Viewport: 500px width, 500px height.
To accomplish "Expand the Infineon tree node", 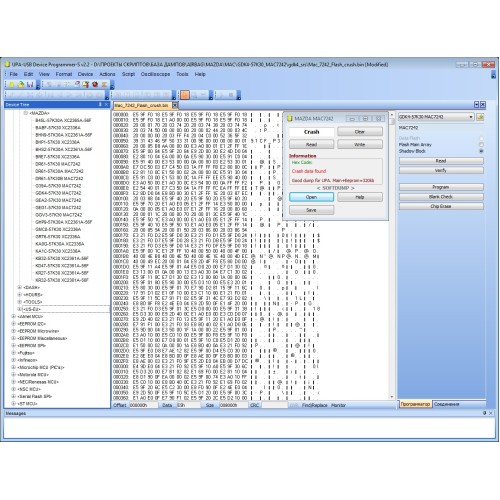I will pos(13,360).
